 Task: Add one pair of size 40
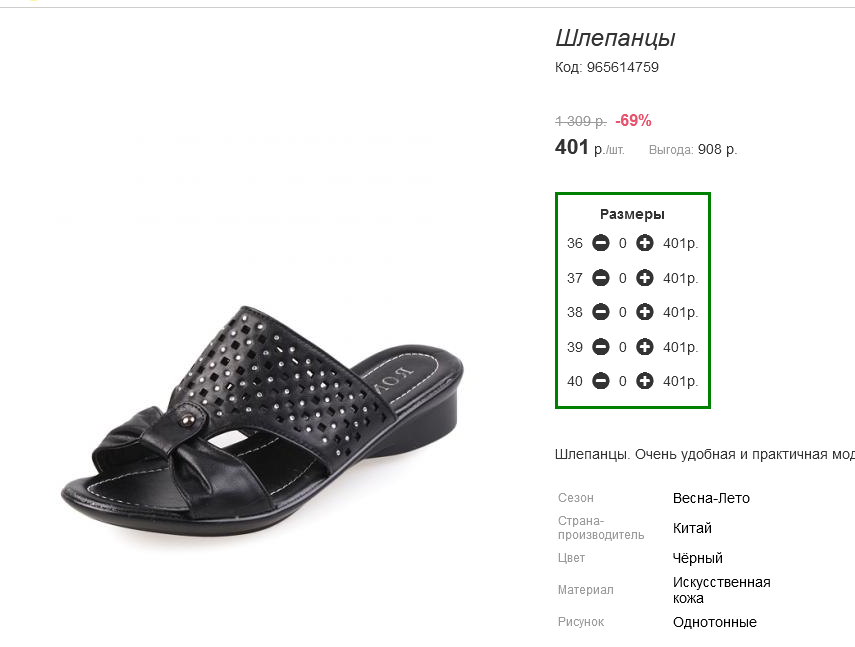(645, 381)
